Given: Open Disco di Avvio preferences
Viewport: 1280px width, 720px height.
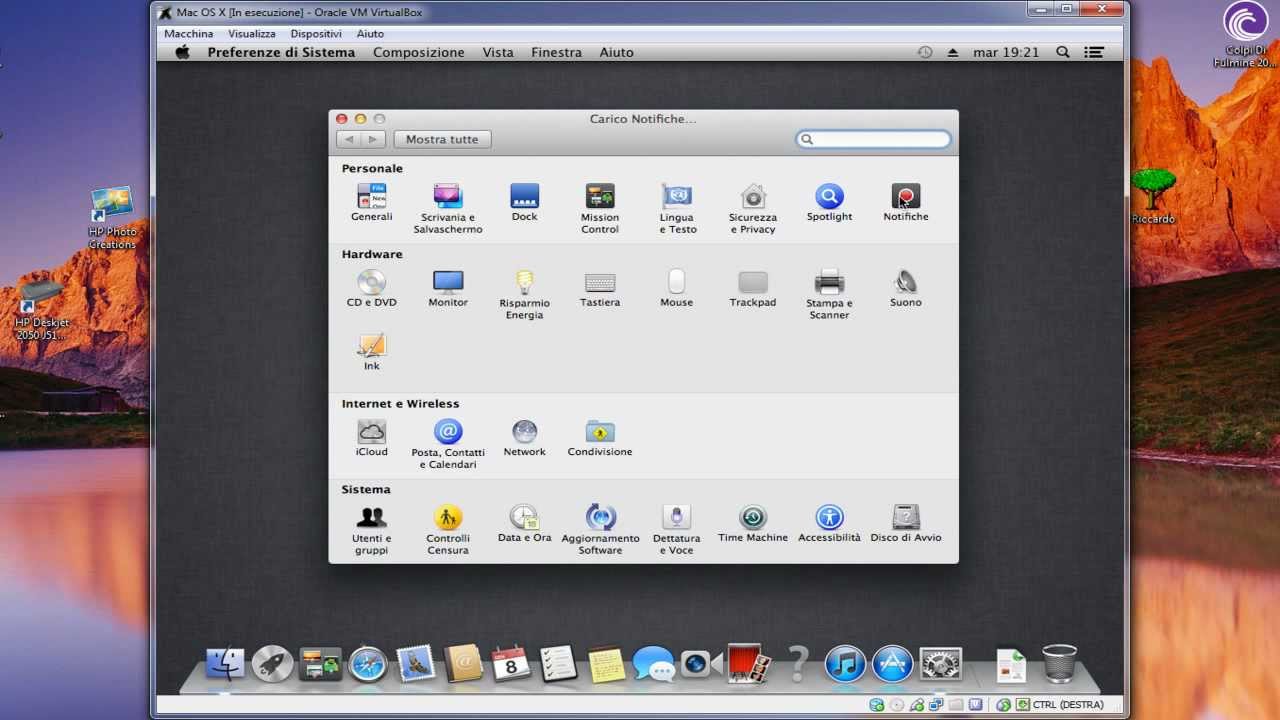Looking at the screenshot, I should pyautogui.click(x=906, y=524).
